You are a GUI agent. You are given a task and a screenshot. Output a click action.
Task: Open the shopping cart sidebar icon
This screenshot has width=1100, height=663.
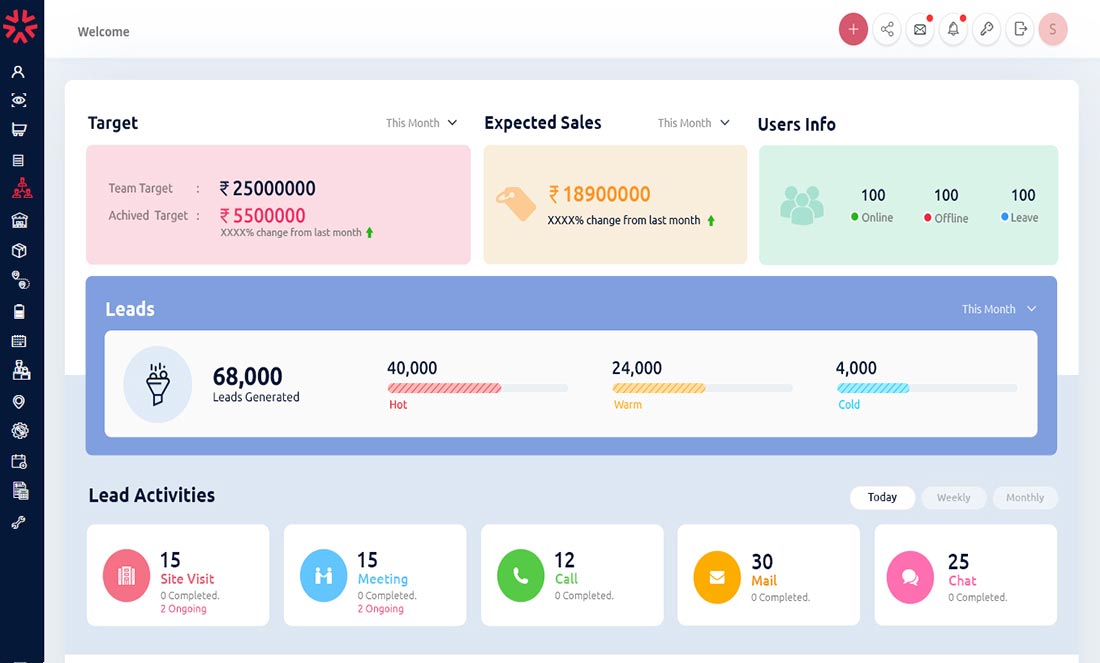(x=19, y=130)
